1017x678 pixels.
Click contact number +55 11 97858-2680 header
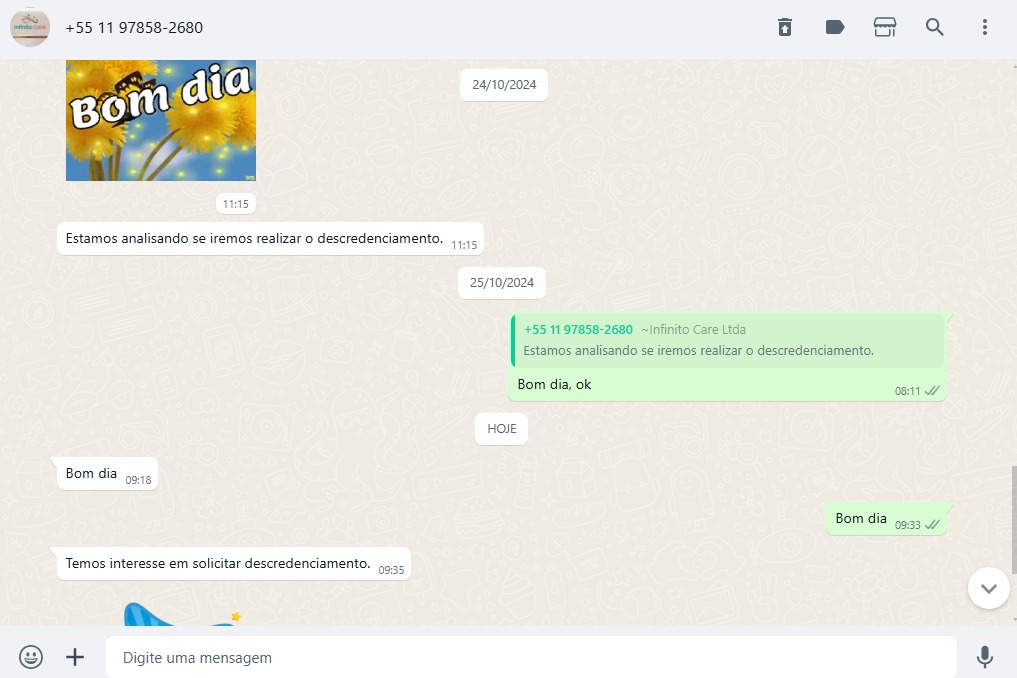pyautogui.click(x=134, y=27)
